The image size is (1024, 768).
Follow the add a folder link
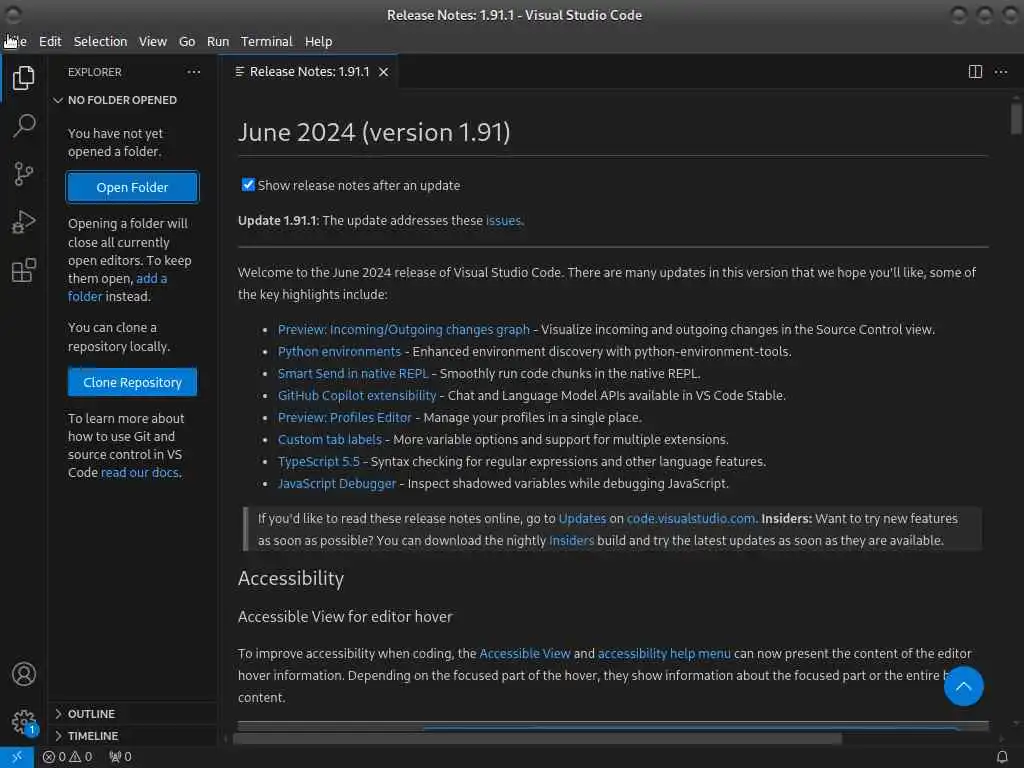click(118, 287)
